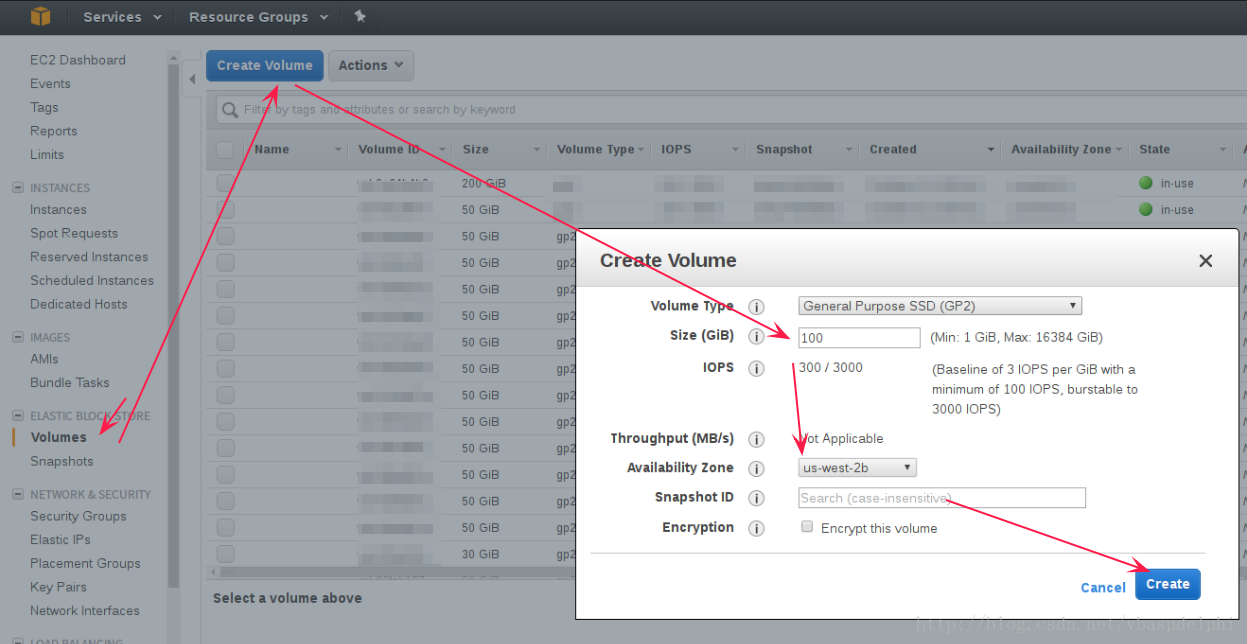Collapse the sidebar with the left arrow
The image size is (1247, 644).
click(192, 78)
